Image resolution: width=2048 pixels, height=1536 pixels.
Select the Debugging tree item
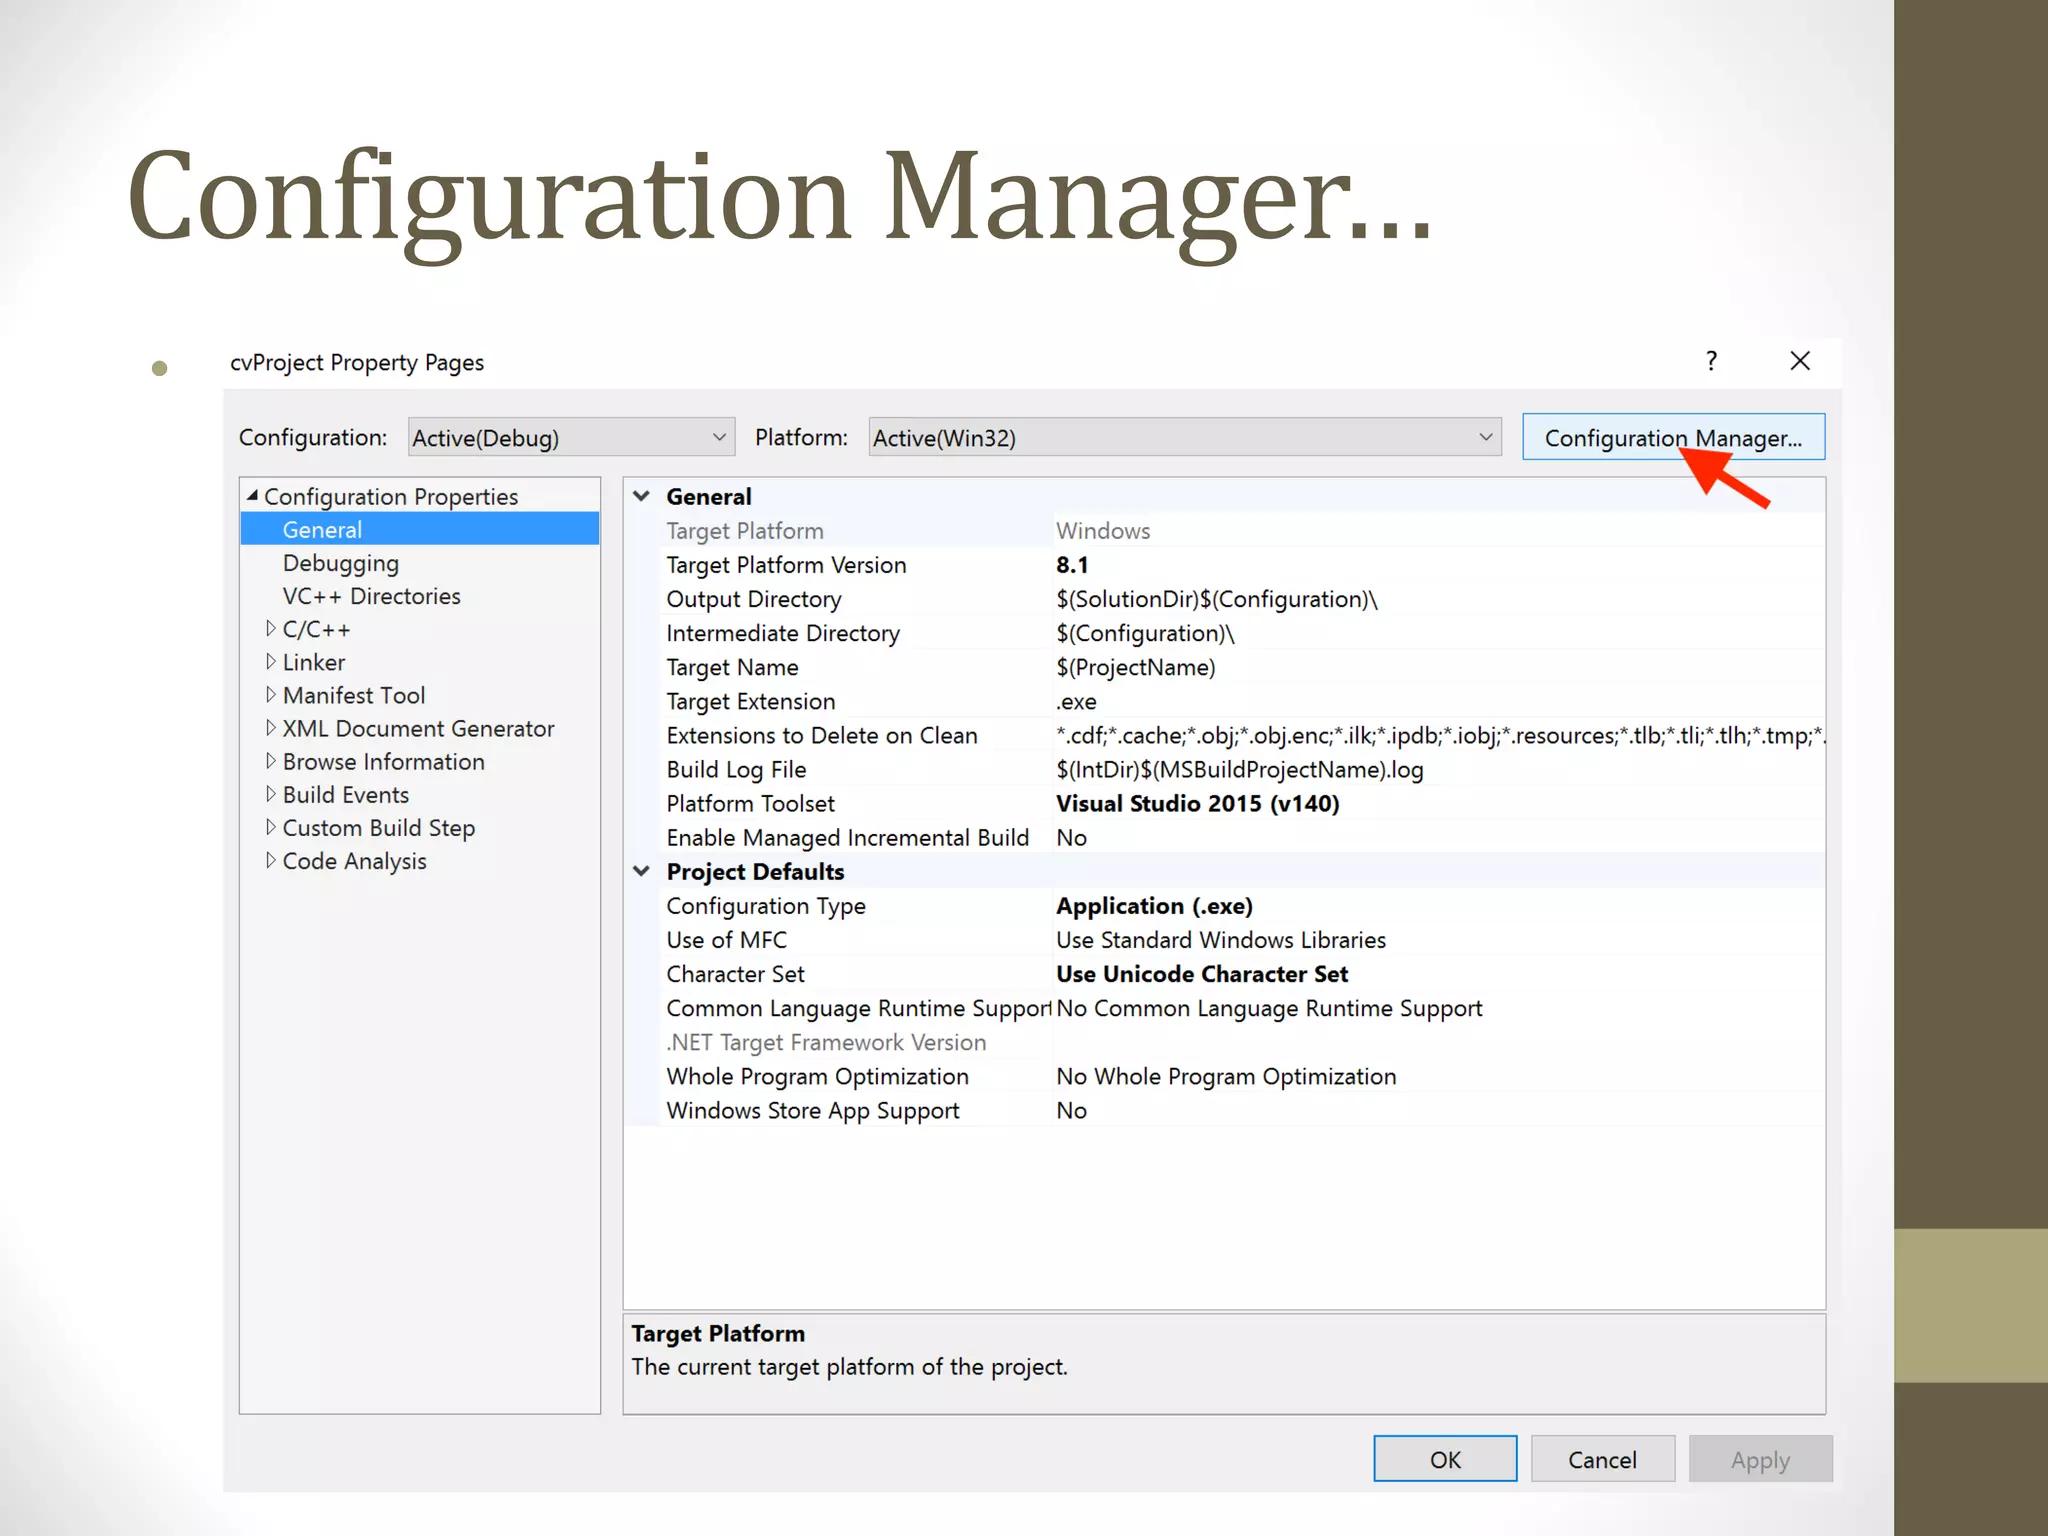click(340, 563)
